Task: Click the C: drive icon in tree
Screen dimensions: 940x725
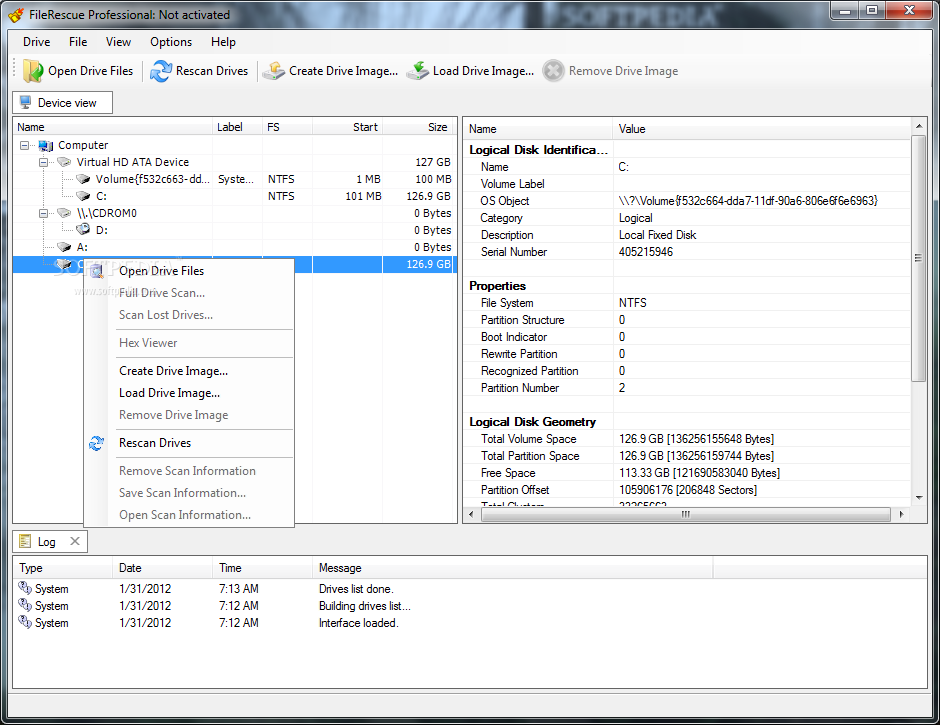Action: [83, 196]
